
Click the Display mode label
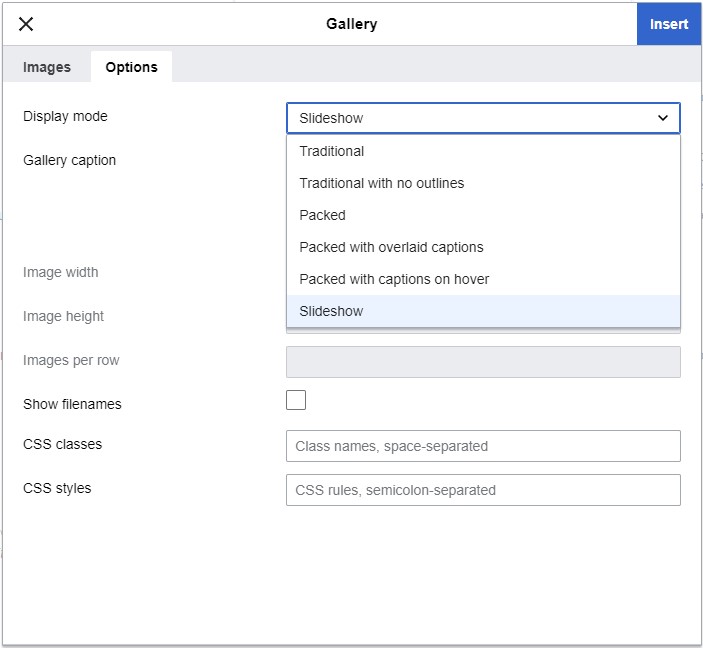pos(65,116)
